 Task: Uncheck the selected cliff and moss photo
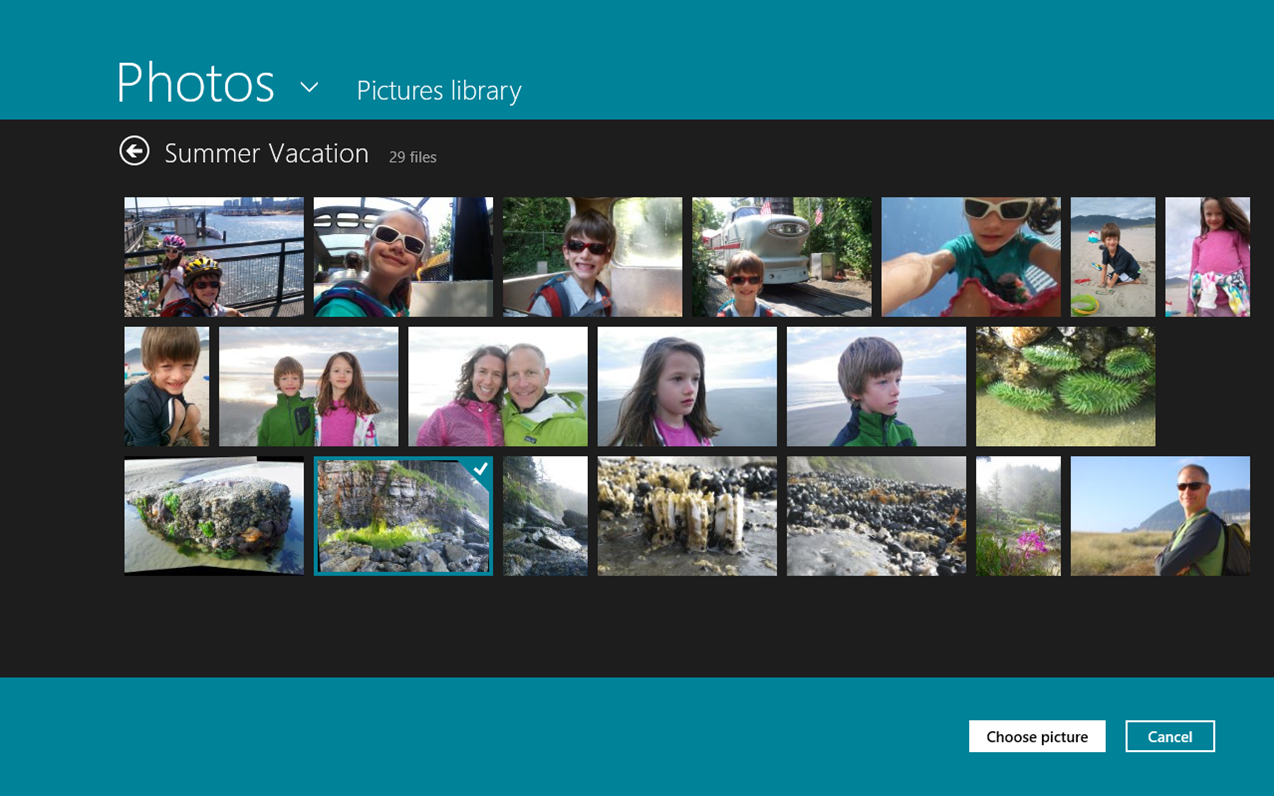[x=403, y=516]
